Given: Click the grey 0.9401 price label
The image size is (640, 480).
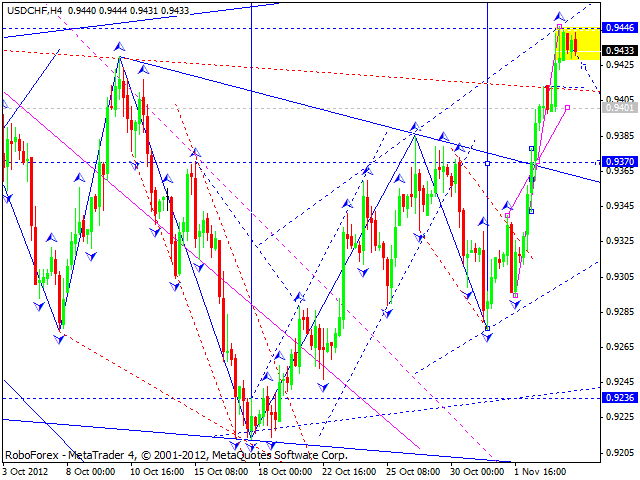Looking at the screenshot, I should coord(620,108).
